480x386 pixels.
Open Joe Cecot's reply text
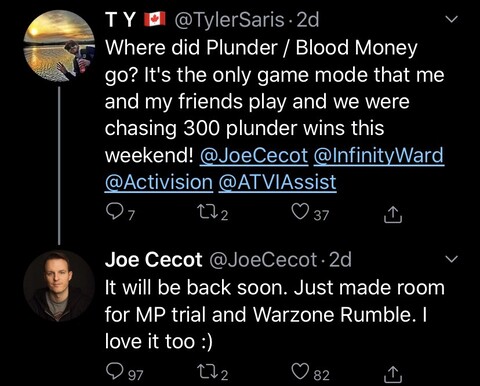click(x=275, y=314)
